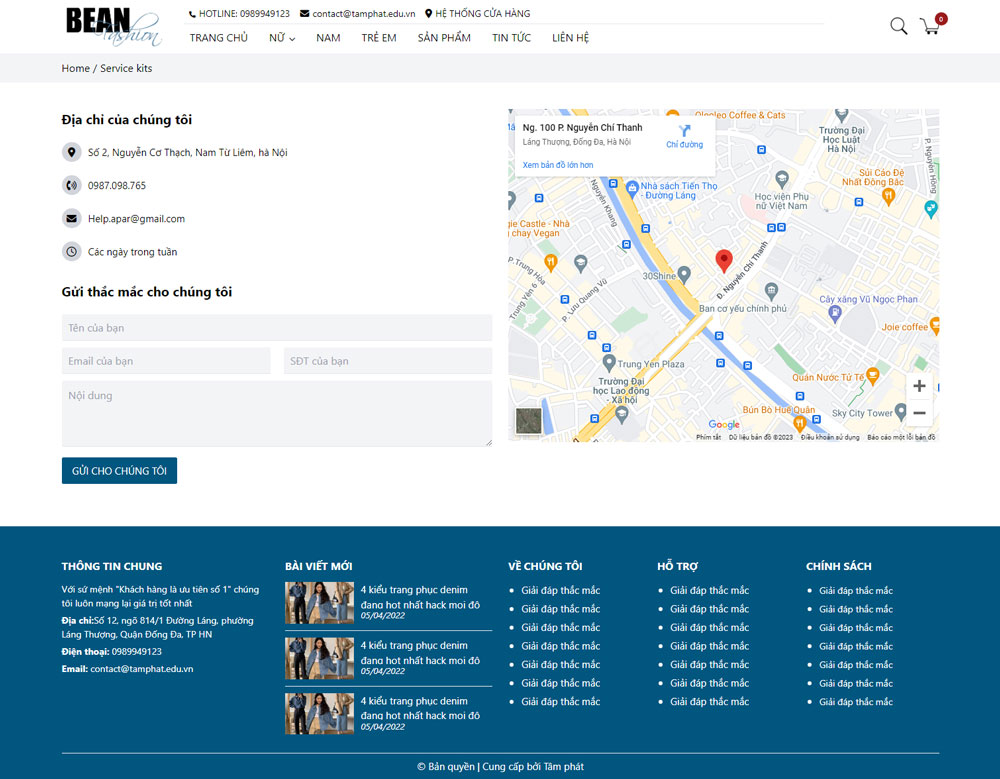Image resolution: width=1000 pixels, height=779 pixels.
Task: Open the TIN TỨC menu item
Action: pyautogui.click(x=511, y=38)
